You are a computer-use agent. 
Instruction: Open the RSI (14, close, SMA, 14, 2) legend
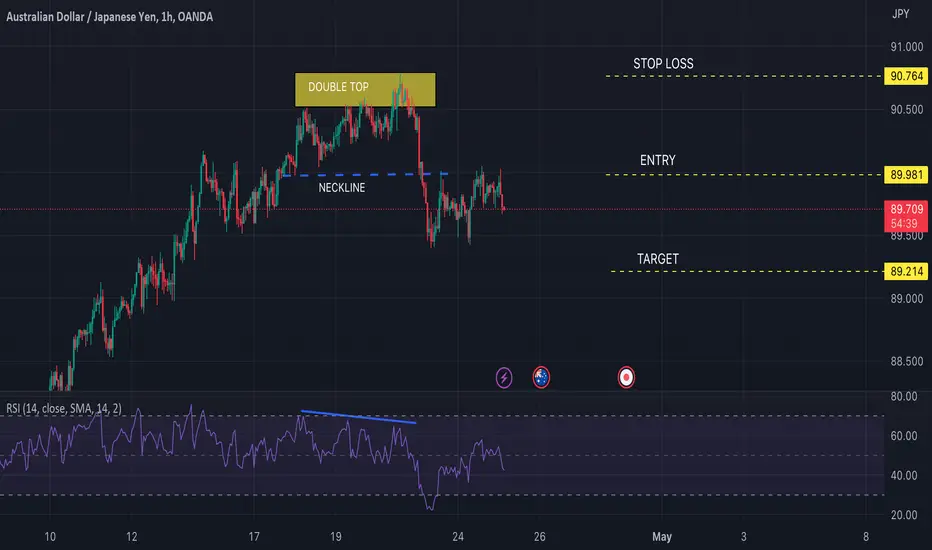64,408
